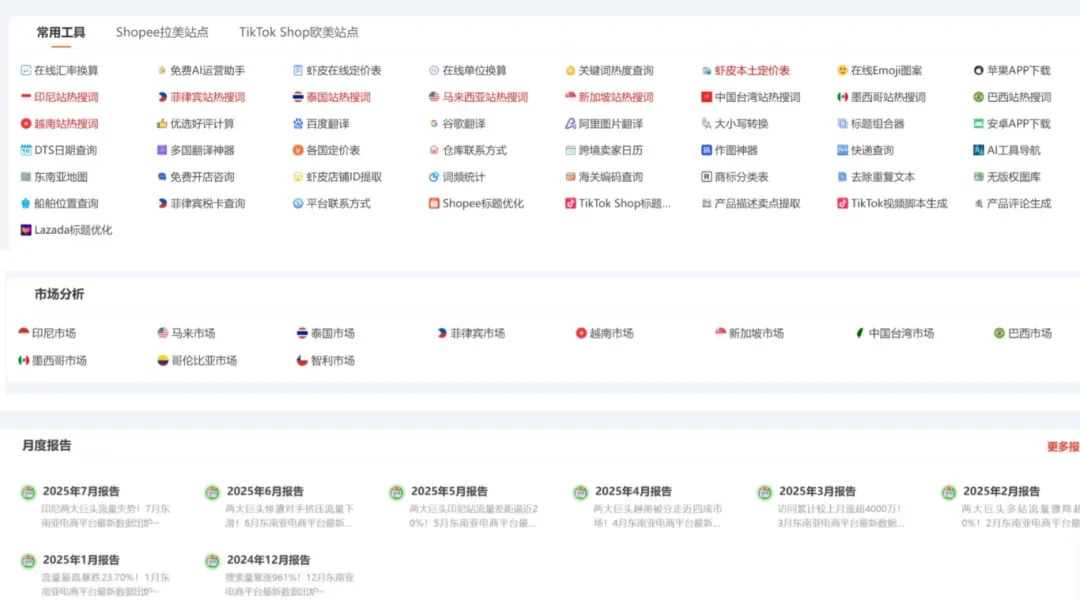Viewport: 1080px width, 600px height.
Task: Click the Vietnam flag icon for 越南站热搜词
Action: pos(25,124)
